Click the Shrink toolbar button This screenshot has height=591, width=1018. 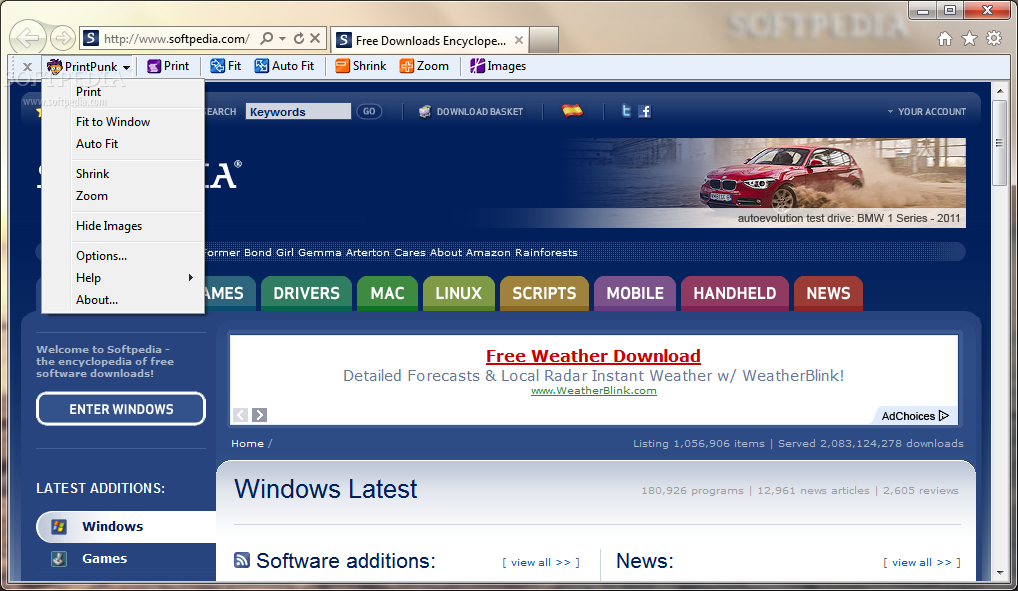(x=360, y=66)
